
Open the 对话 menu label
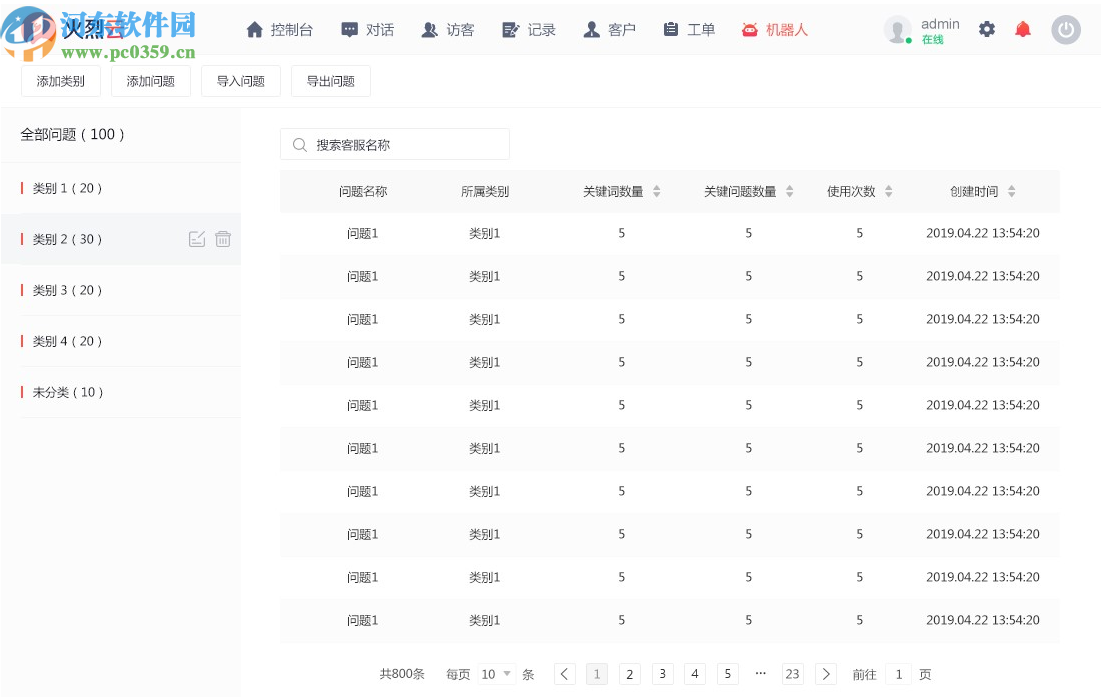pyautogui.click(x=380, y=29)
